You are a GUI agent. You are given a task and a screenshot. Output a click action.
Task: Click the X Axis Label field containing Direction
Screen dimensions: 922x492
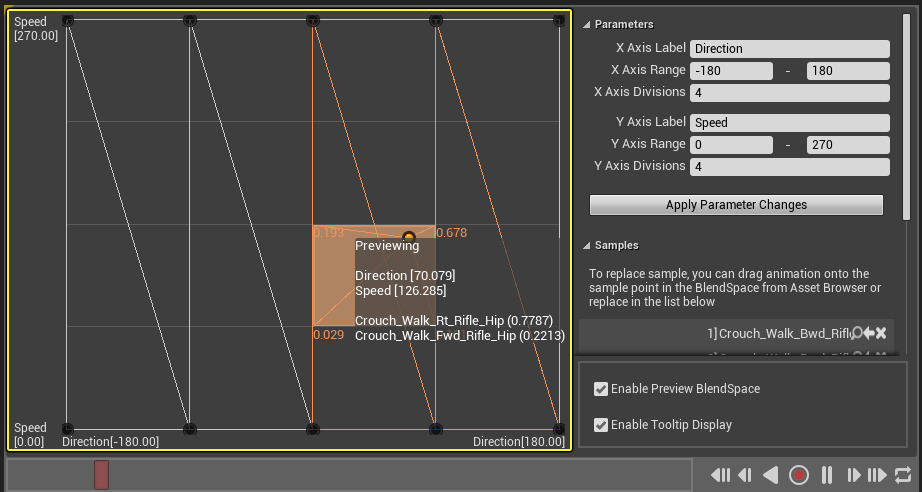(x=790, y=48)
